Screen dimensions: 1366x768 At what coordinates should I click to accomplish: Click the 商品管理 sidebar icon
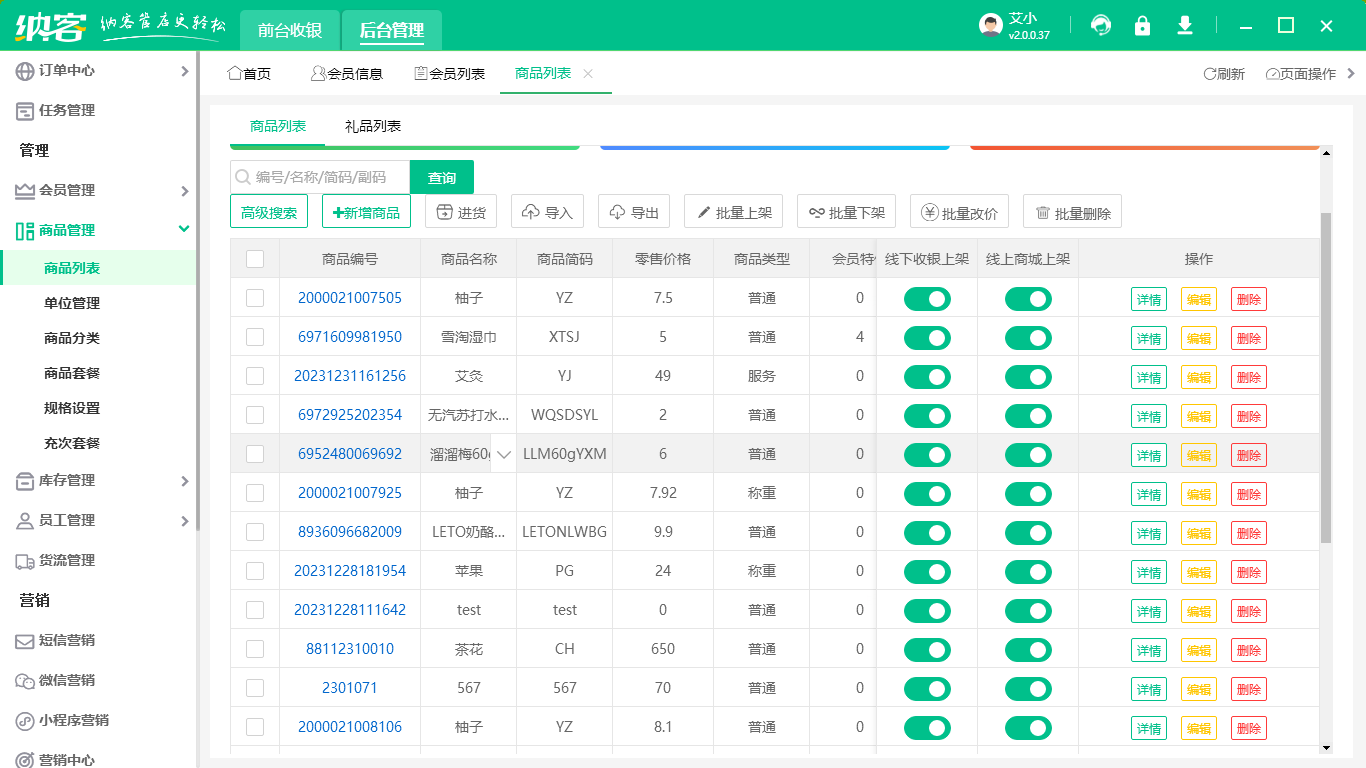(x=25, y=231)
